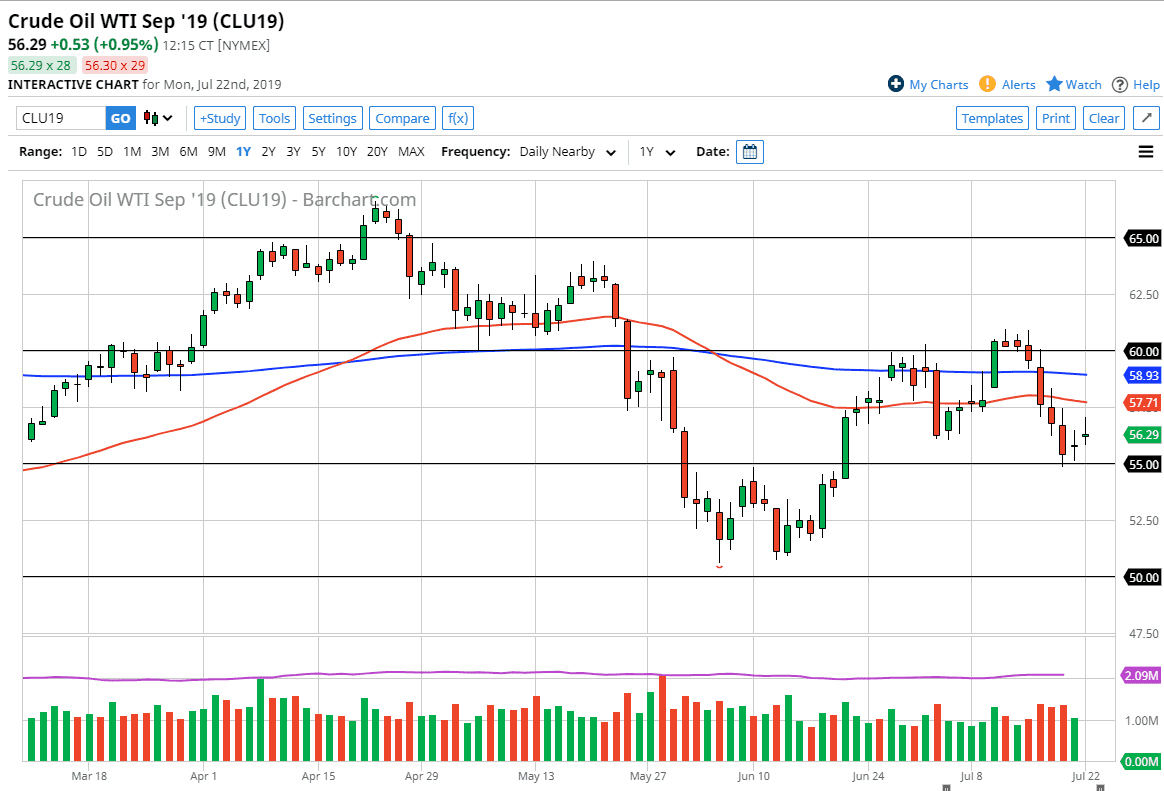The height and width of the screenshot is (791, 1164).
Task: Open Help via the question mark icon
Action: click(1122, 84)
